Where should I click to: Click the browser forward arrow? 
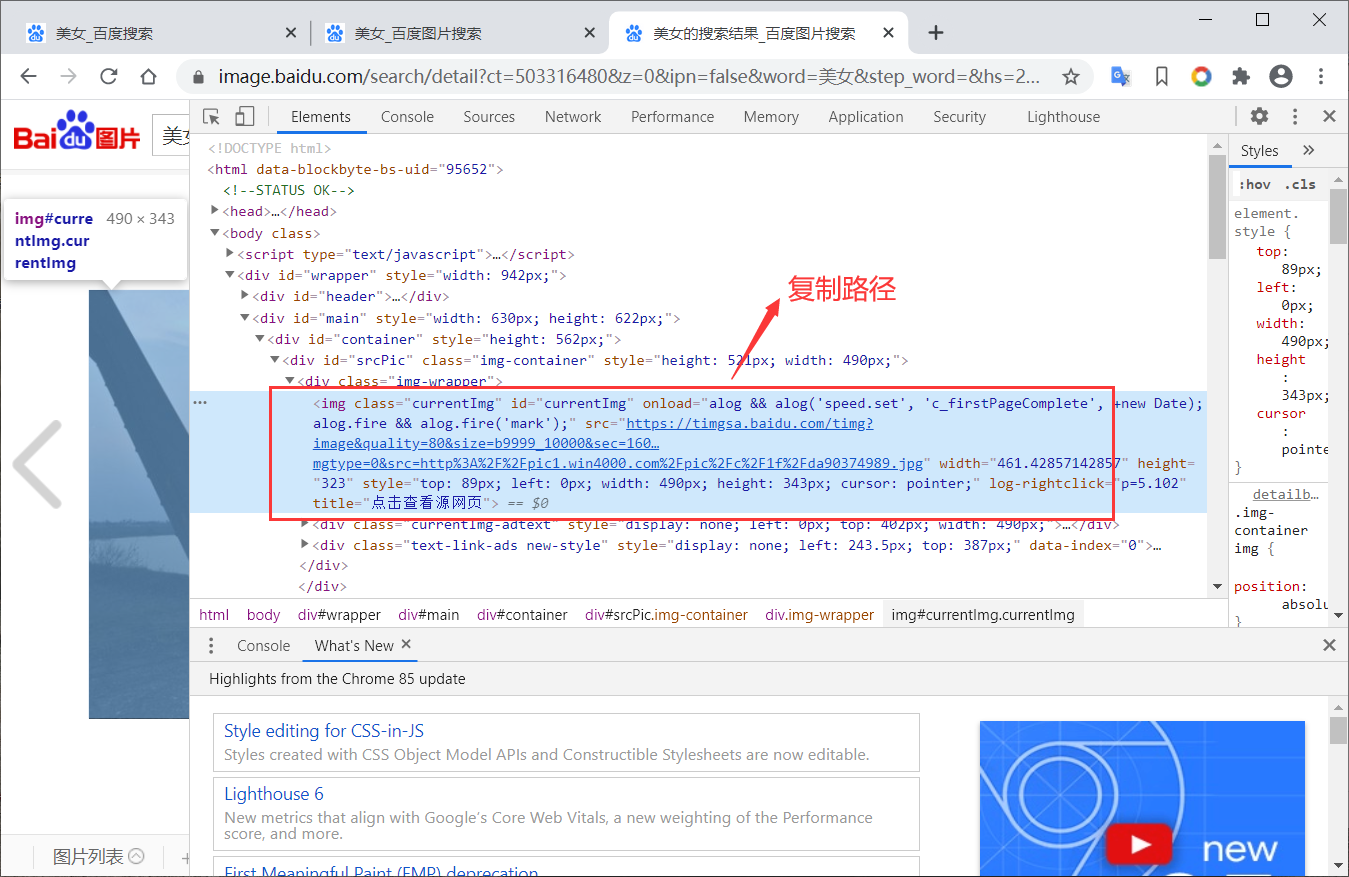click(x=68, y=76)
